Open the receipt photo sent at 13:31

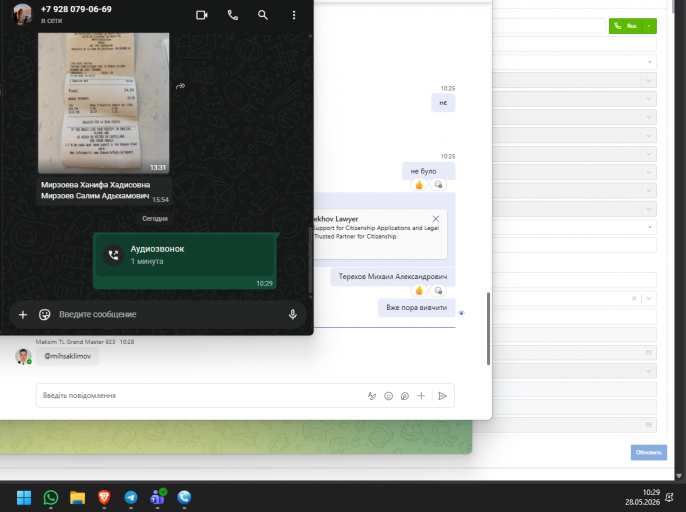104,103
